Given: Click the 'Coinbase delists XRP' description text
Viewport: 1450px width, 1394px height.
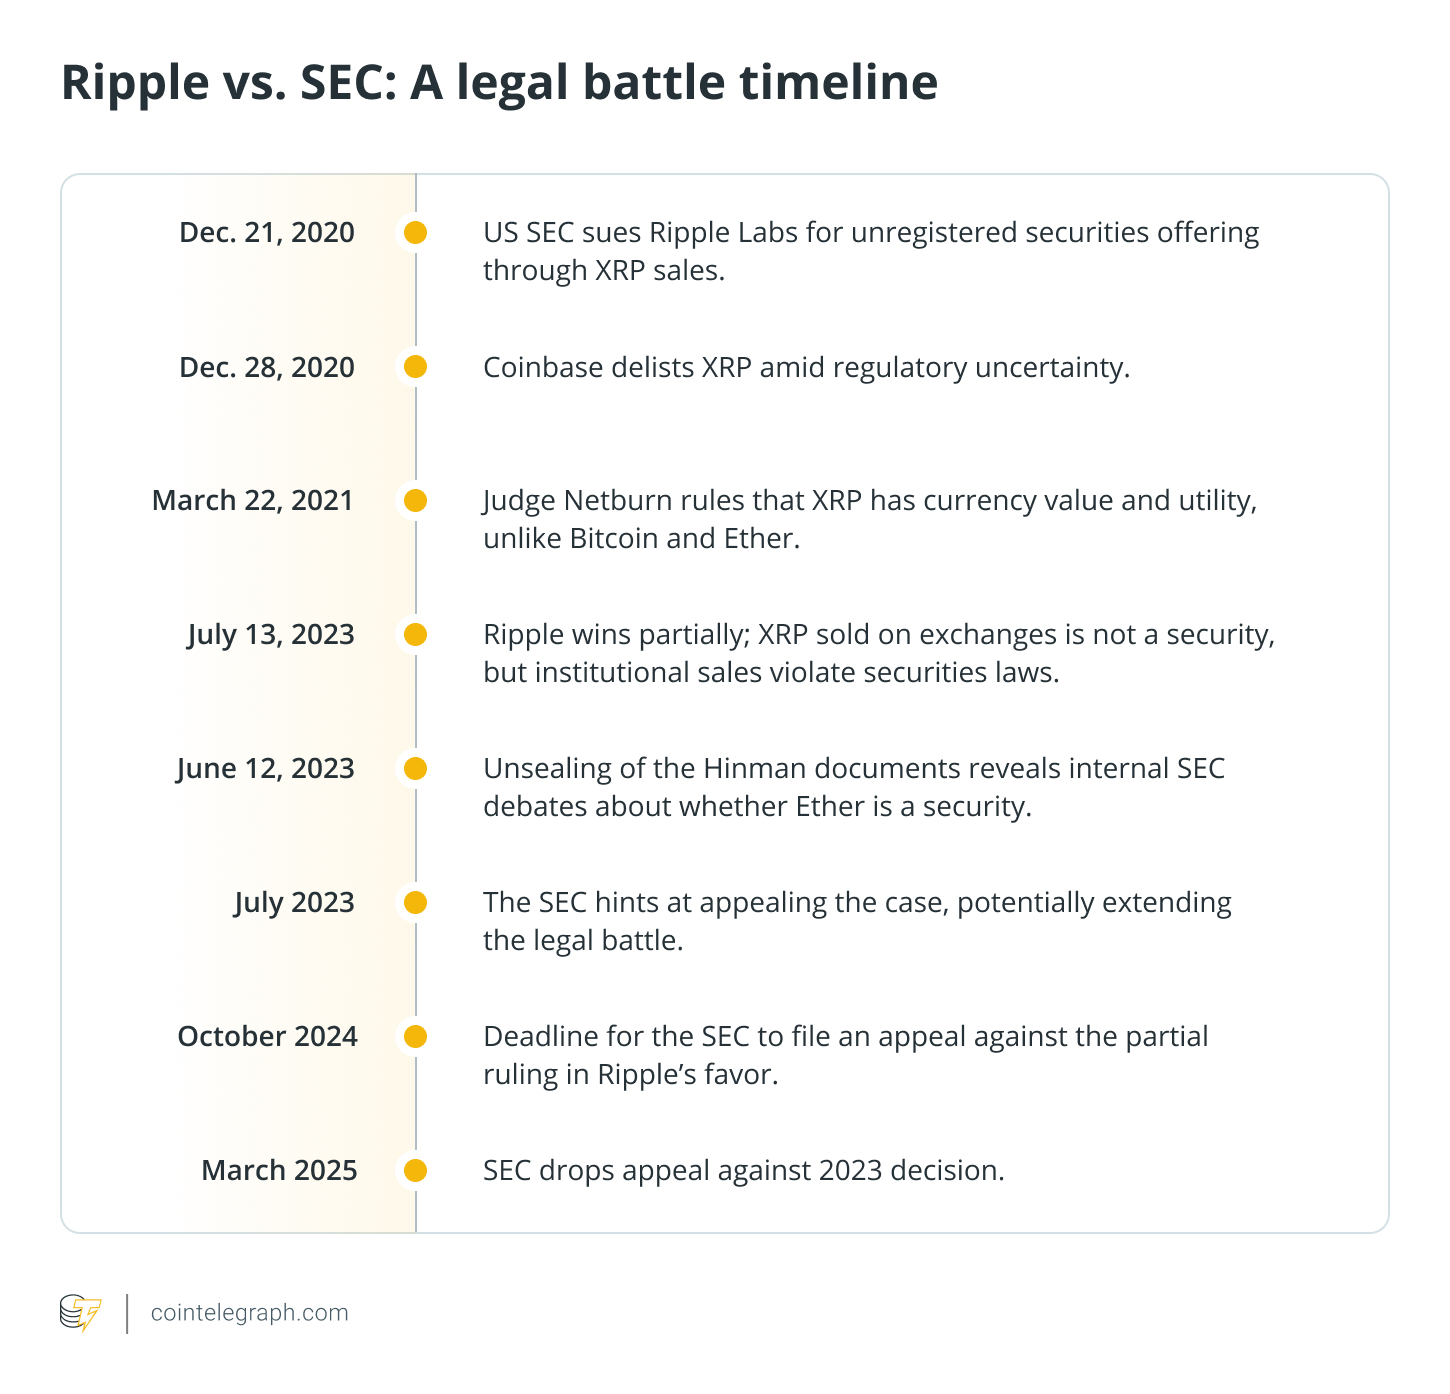Looking at the screenshot, I should (x=806, y=367).
